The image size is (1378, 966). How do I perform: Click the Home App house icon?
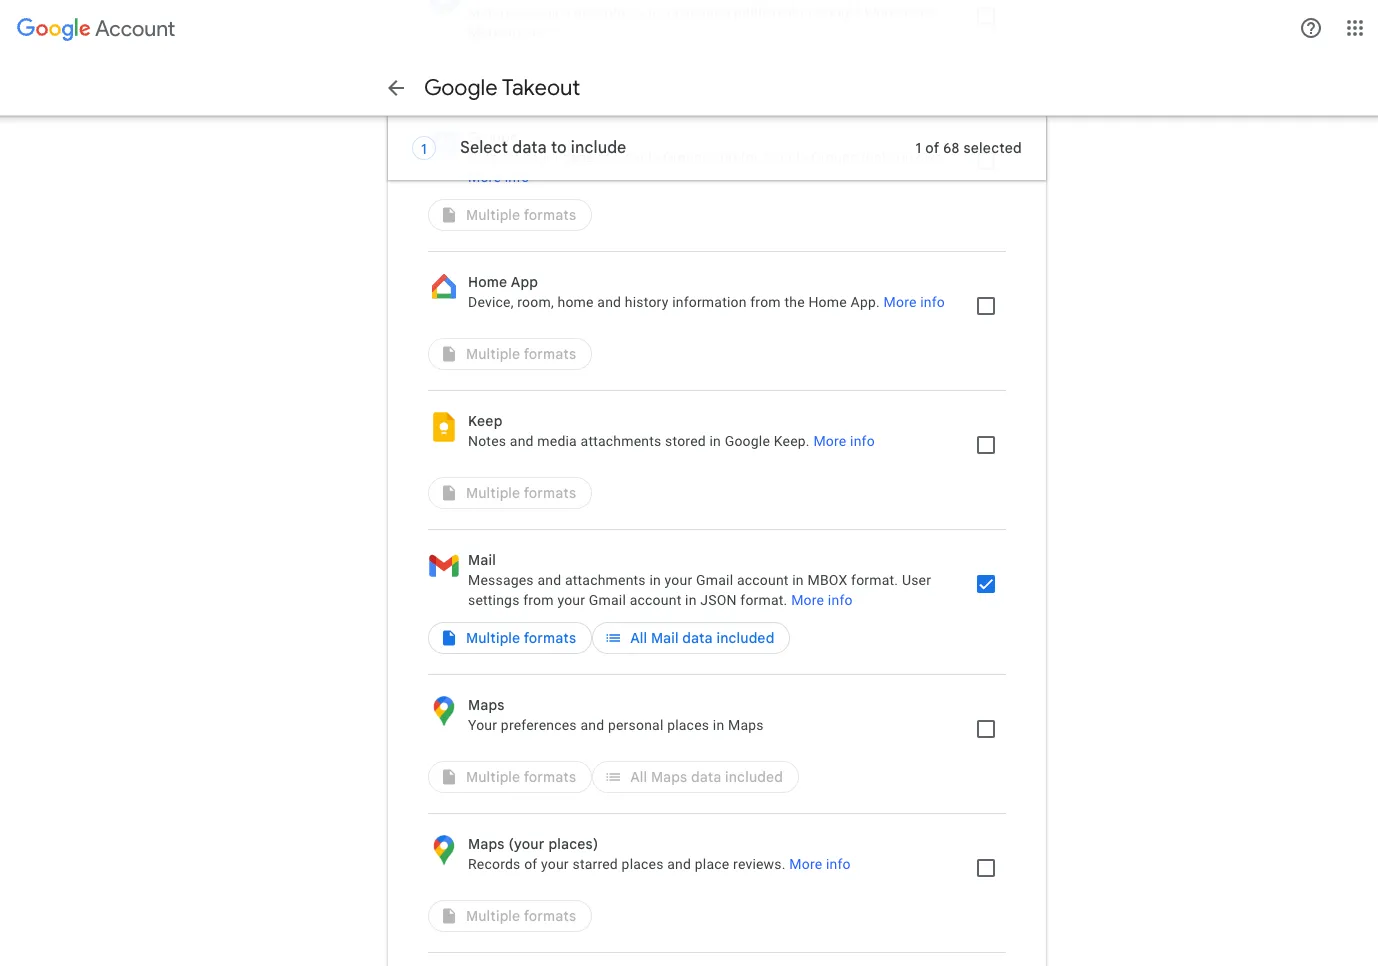click(444, 287)
